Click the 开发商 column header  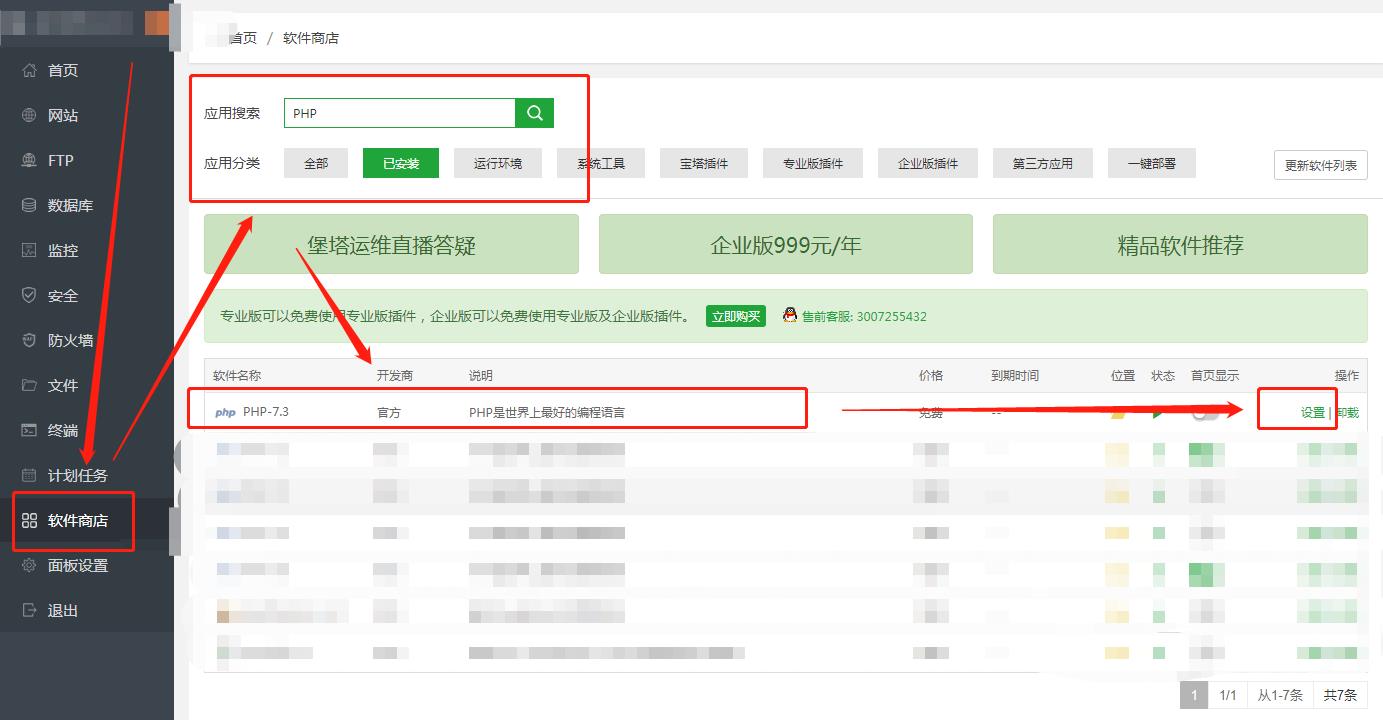[x=395, y=375]
